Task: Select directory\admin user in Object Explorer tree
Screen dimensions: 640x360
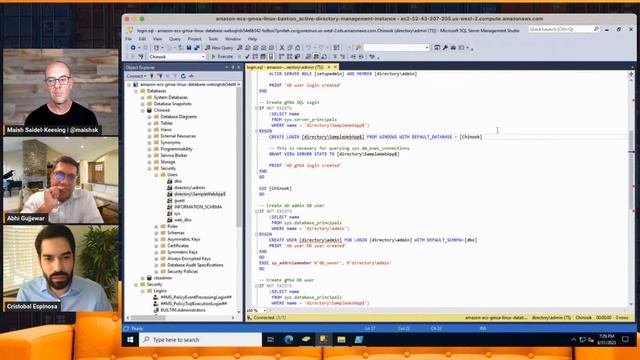Action: (189, 187)
